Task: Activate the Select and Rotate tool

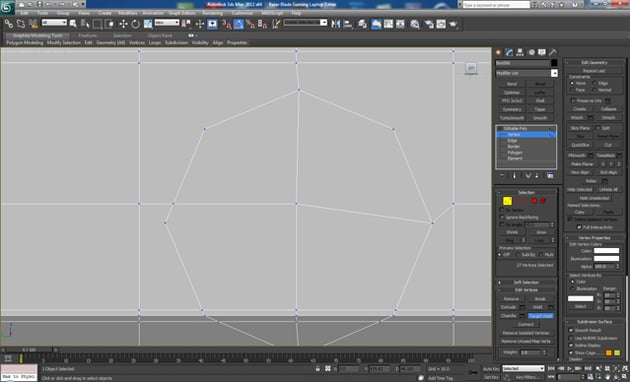Action: coord(135,24)
